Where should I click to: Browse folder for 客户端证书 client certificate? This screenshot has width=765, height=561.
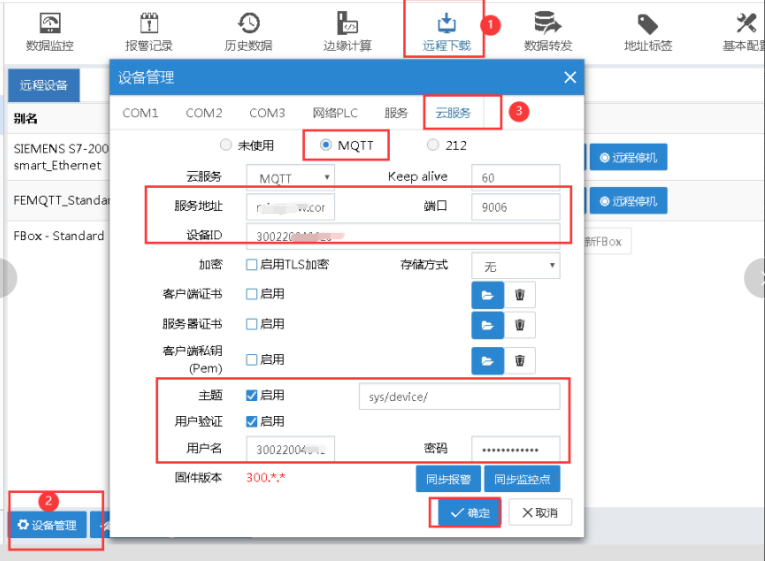487,294
